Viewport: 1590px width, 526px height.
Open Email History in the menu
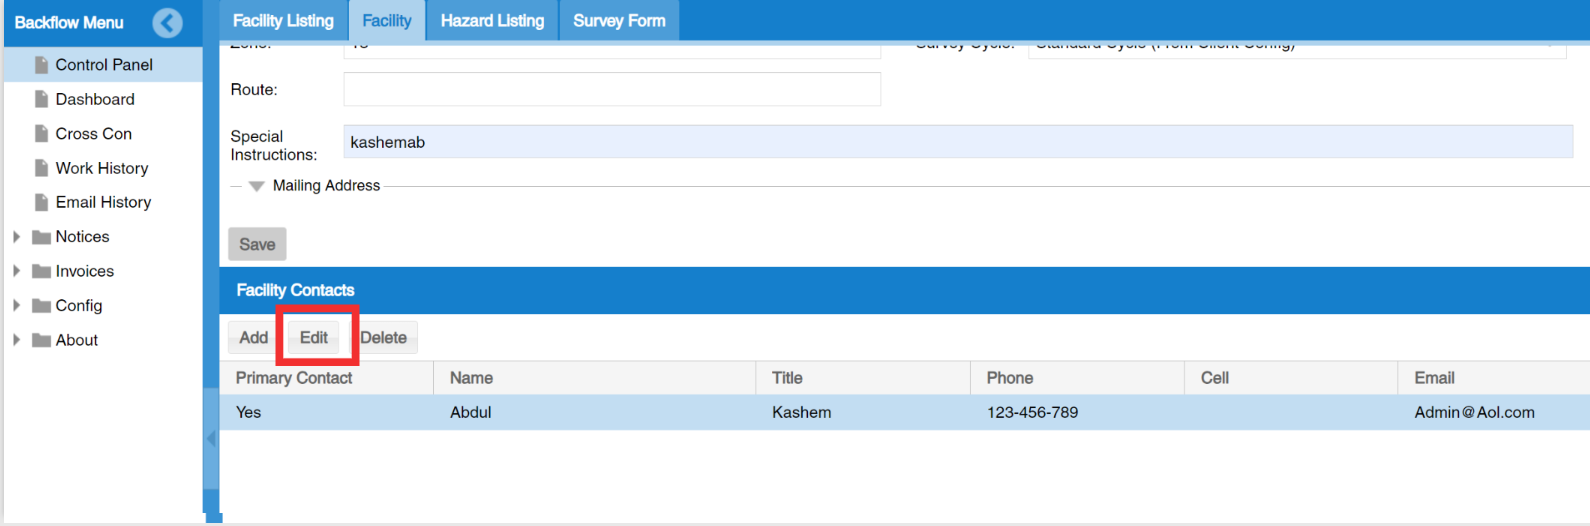tap(103, 202)
